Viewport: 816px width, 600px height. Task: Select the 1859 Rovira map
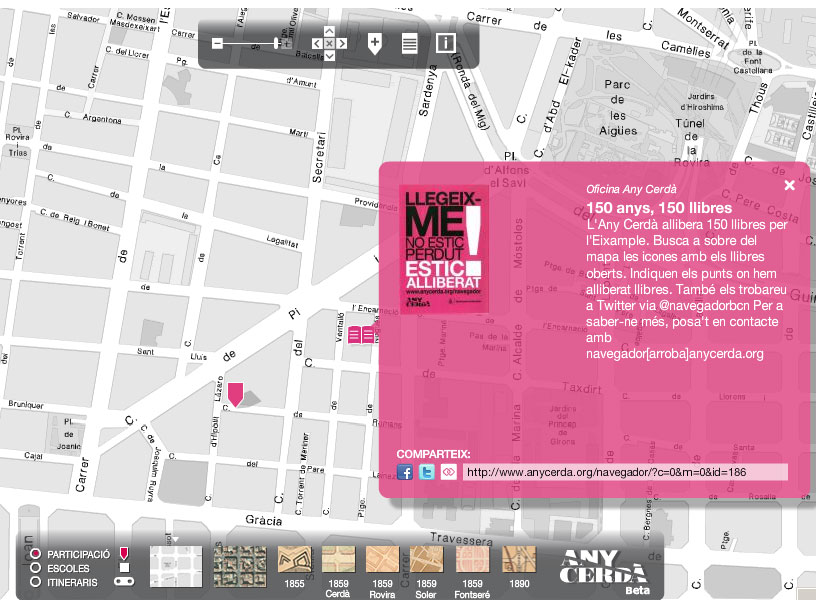[x=382, y=560]
